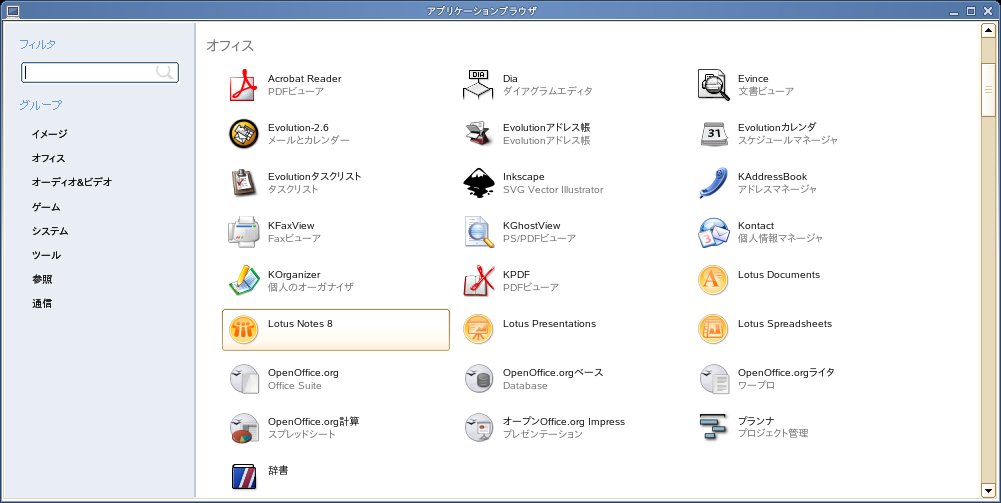Image resolution: width=1001 pixels, height=503 pixels.
Task: Click the PS/PDFビューア description
Action: [x=539, y=238]
